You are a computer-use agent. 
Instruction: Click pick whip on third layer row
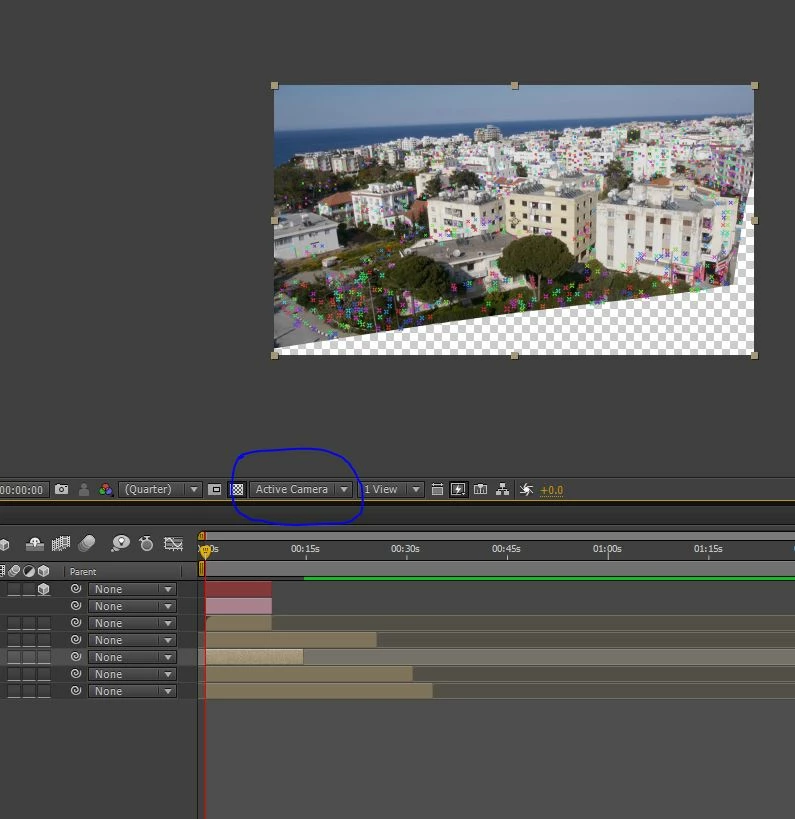tap(76, 623)
